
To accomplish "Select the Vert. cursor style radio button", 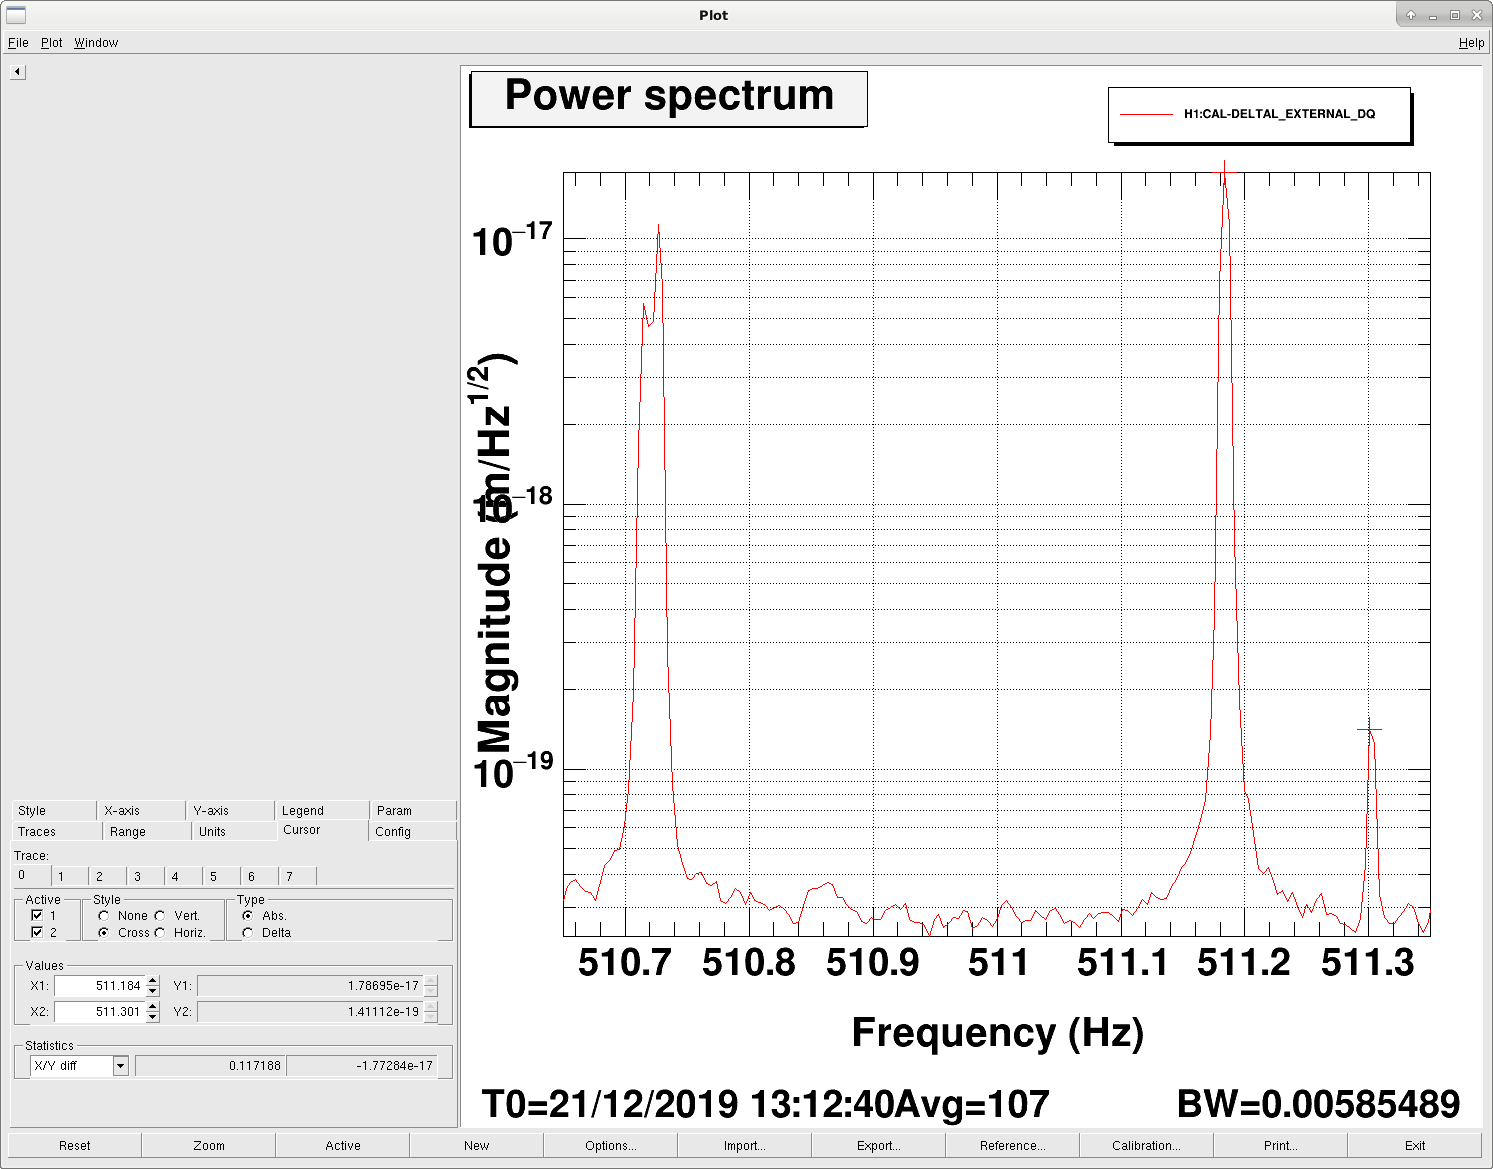I will point(160,915).
